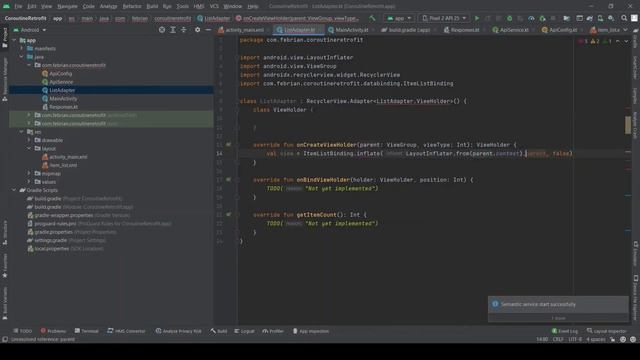Screen dimensions: 640x360
Task: Open Problems tool window
Action: pos(53,331)
